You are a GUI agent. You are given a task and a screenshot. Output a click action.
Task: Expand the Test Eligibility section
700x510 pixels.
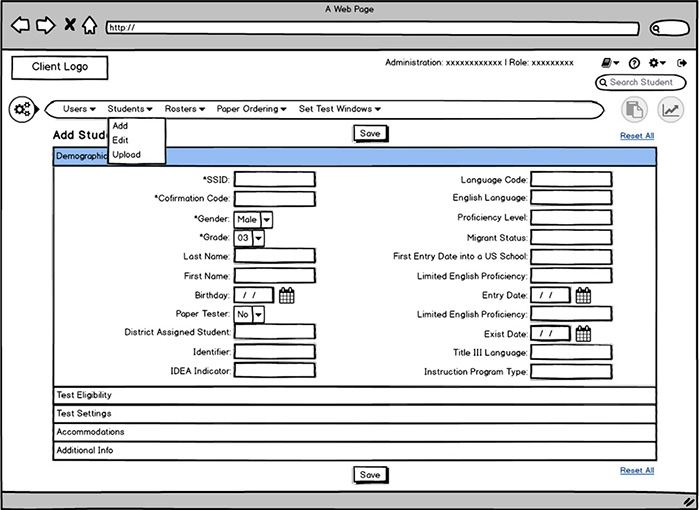[355, 396]
